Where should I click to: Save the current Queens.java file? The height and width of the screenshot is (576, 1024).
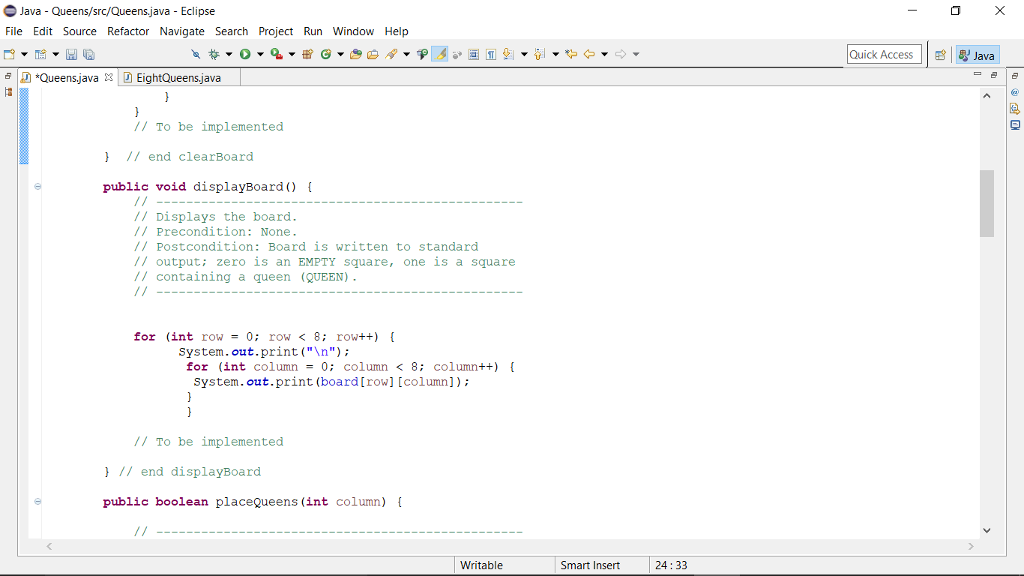pos(72,54)
